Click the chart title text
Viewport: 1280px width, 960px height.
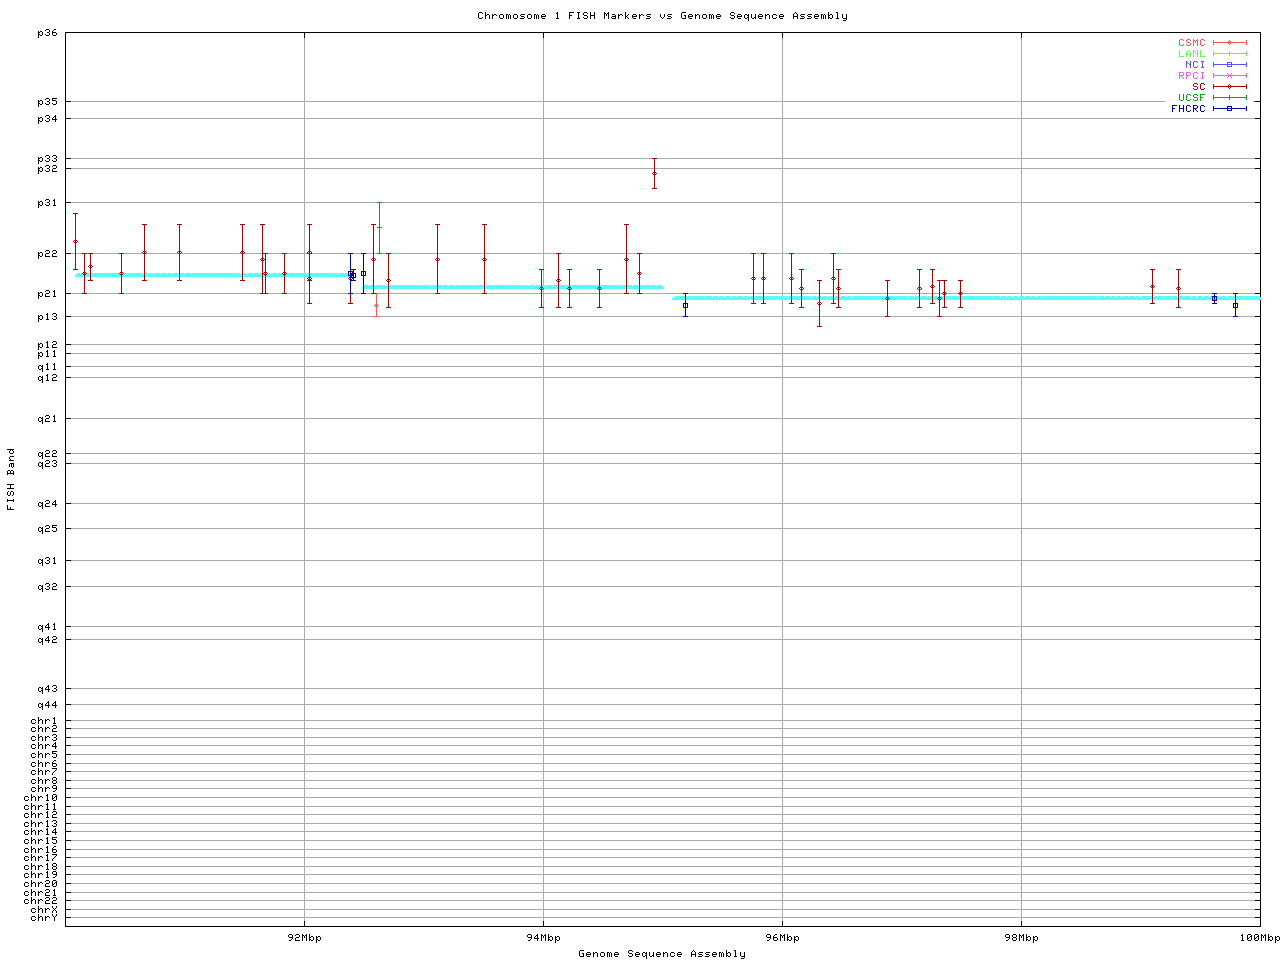662,16
